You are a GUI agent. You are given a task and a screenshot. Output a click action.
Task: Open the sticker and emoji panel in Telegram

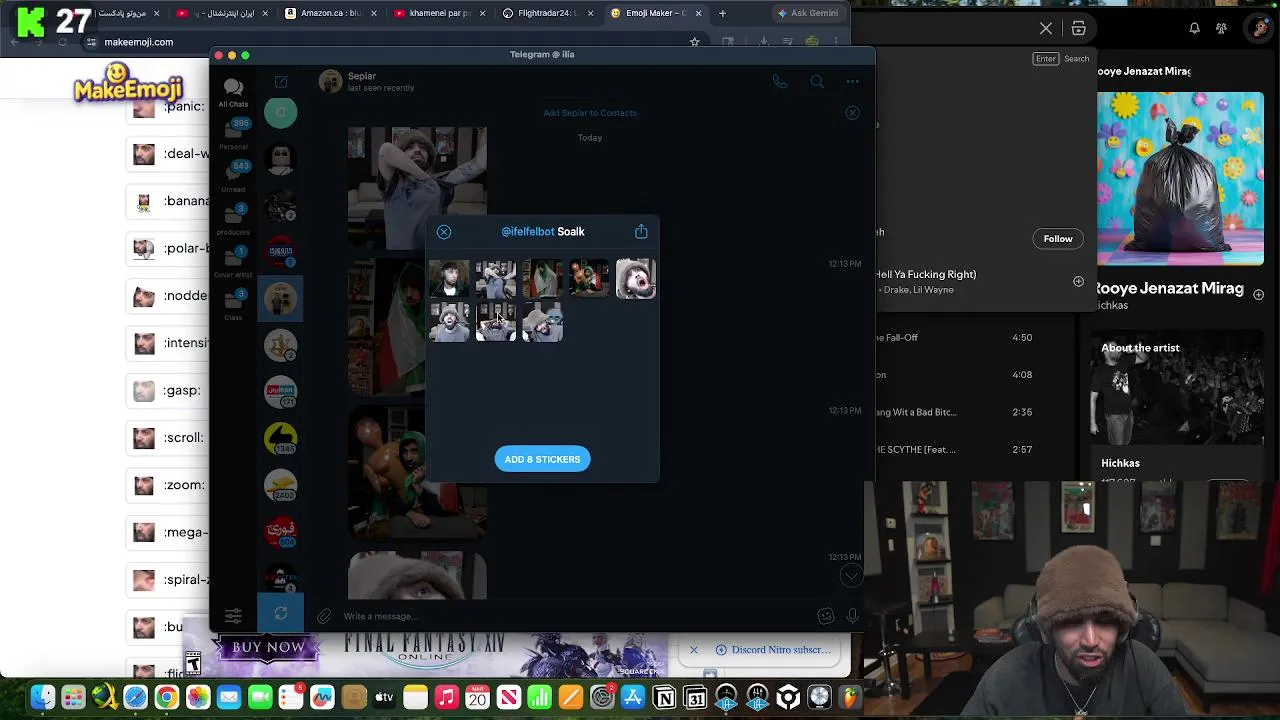pos(825,616)
